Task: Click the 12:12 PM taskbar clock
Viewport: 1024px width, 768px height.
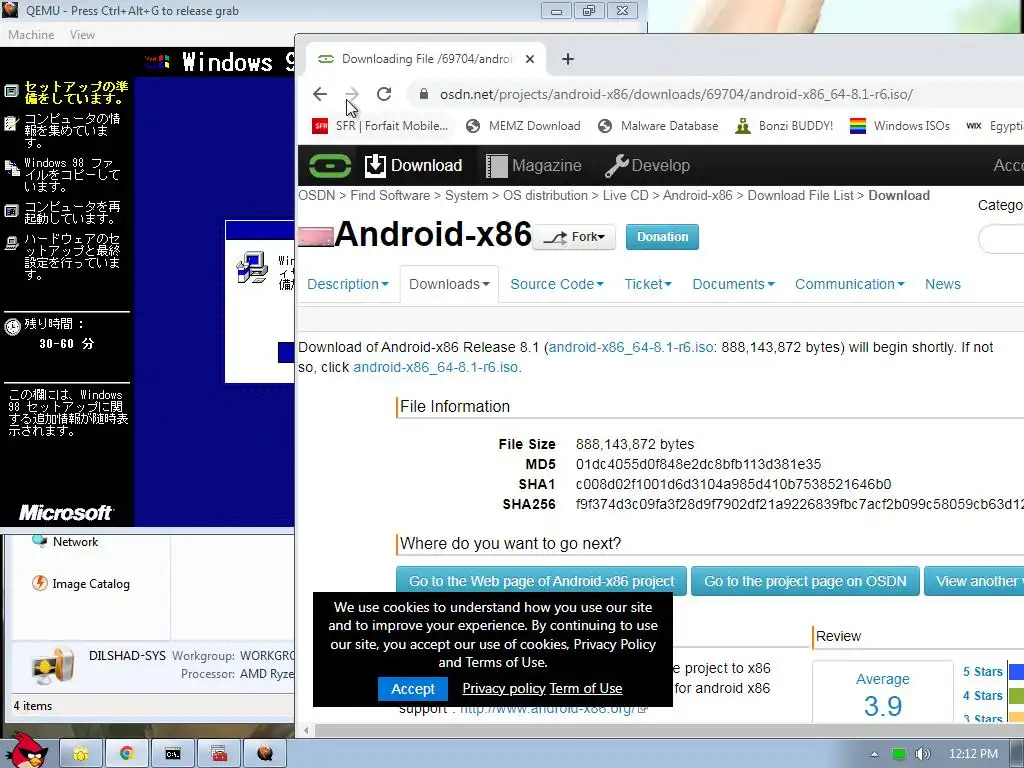Action: pos(973,754)
